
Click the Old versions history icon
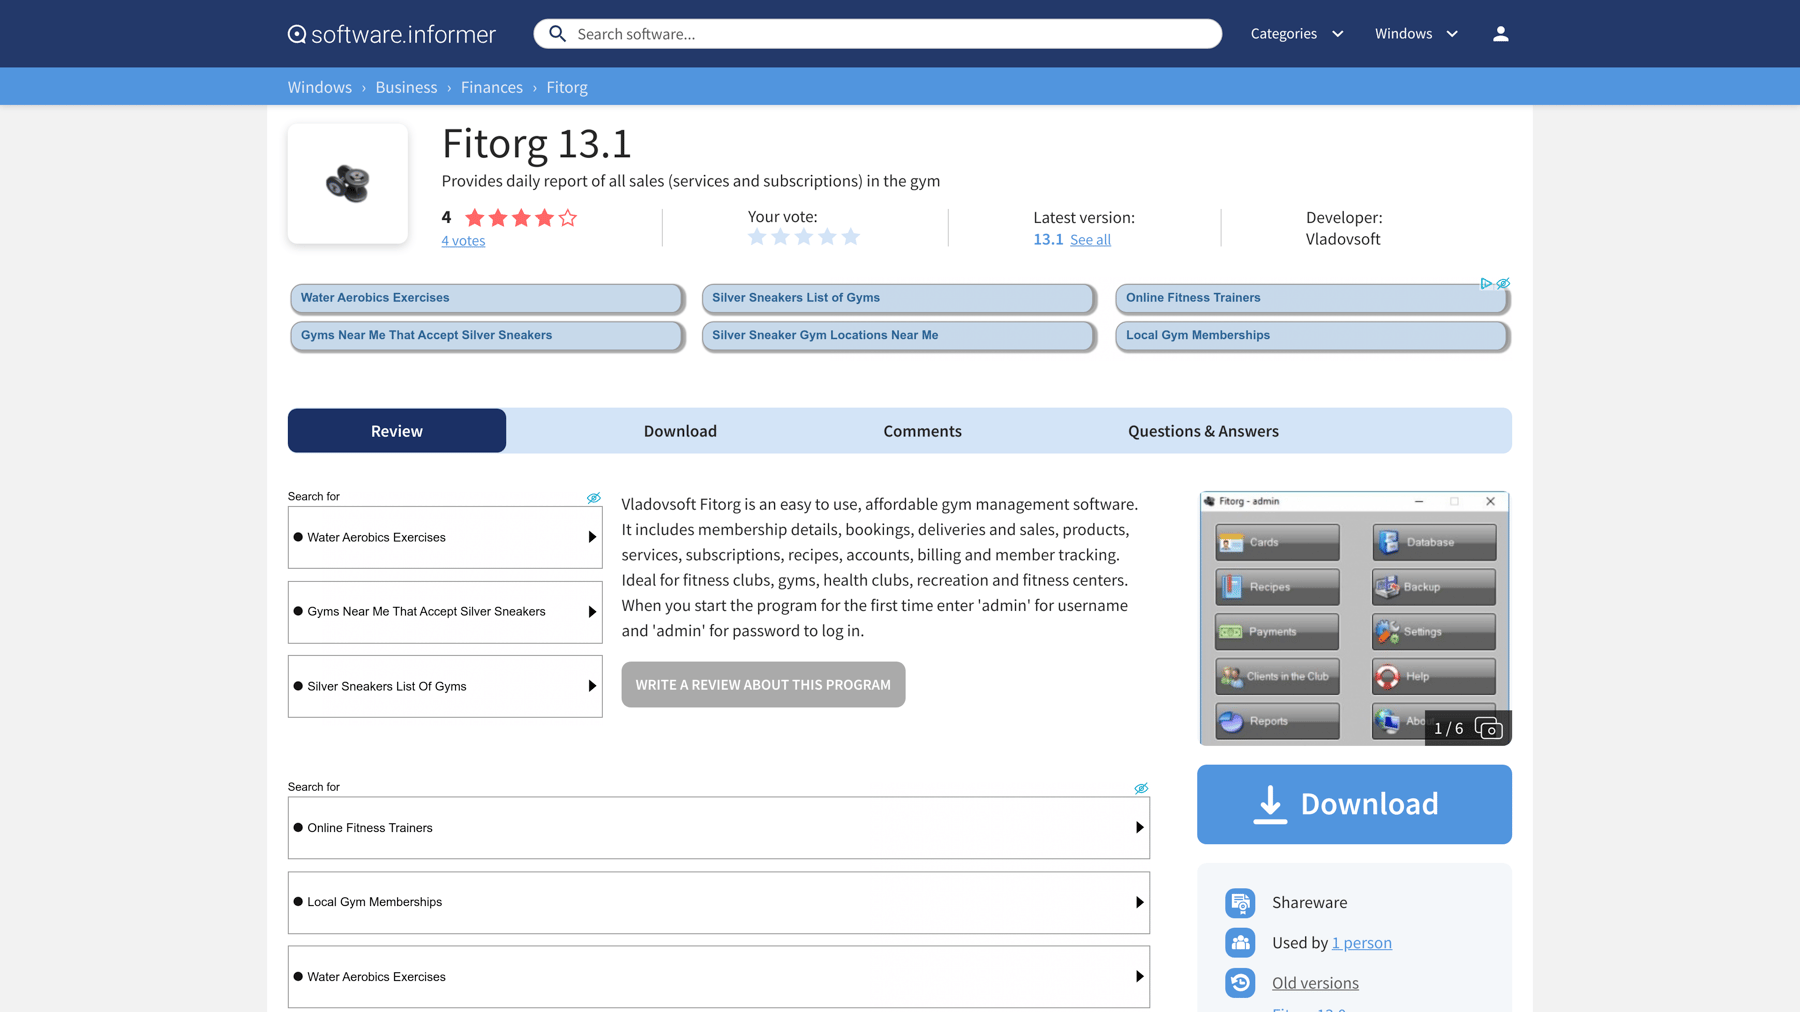pos(1240,982)
